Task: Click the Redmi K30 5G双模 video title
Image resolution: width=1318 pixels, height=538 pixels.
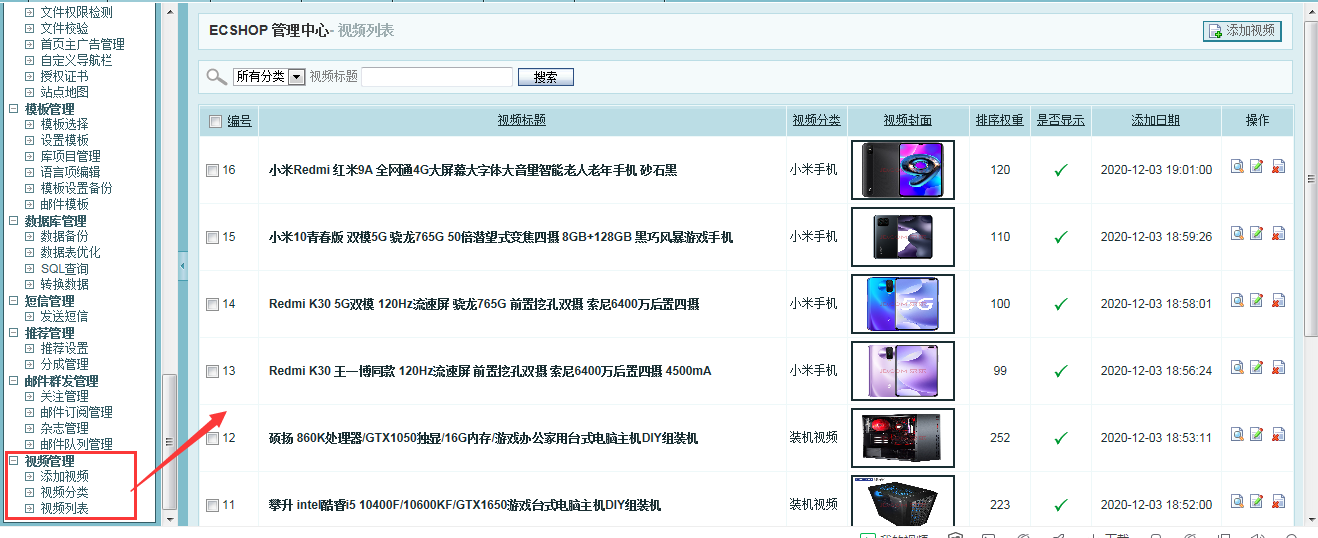Action: tap(484, 304)
